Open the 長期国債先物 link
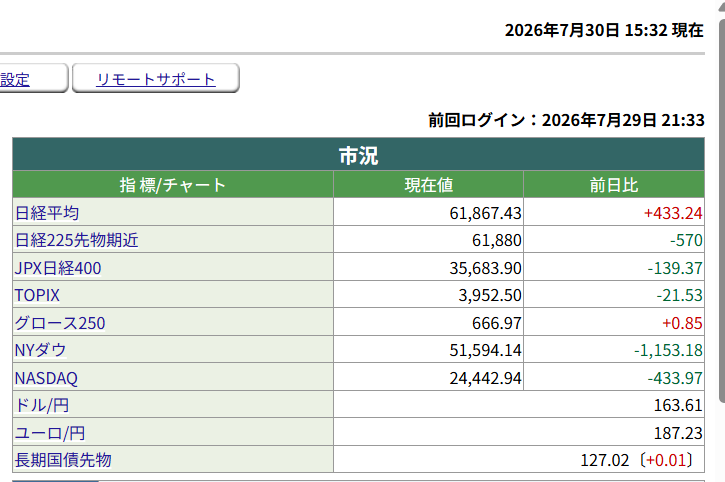 [63, 460]
